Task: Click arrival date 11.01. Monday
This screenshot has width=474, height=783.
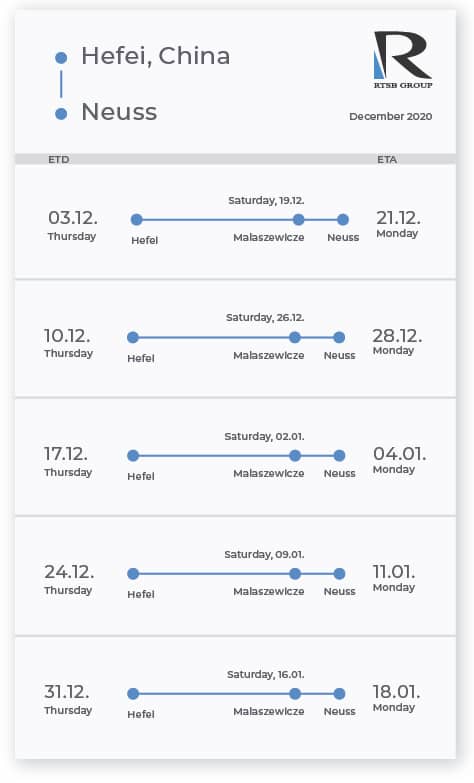Action: [394, 578]
